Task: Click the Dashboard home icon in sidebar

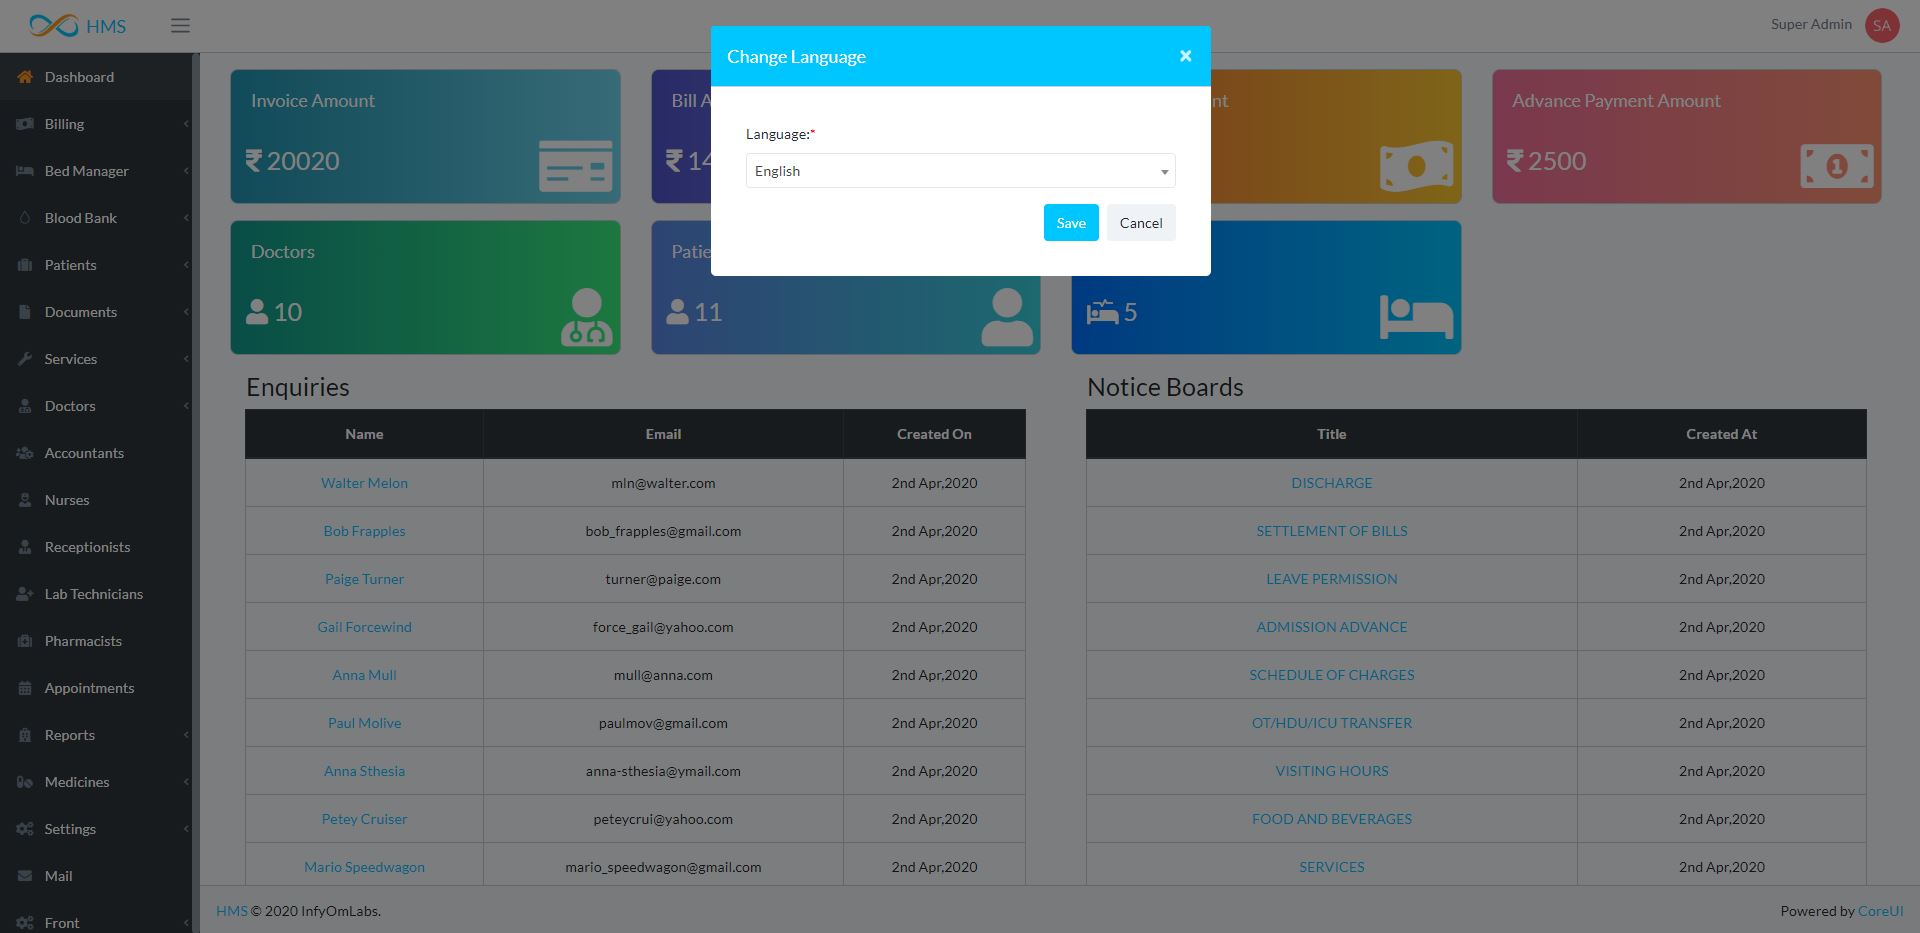Action: click(25, 77)
